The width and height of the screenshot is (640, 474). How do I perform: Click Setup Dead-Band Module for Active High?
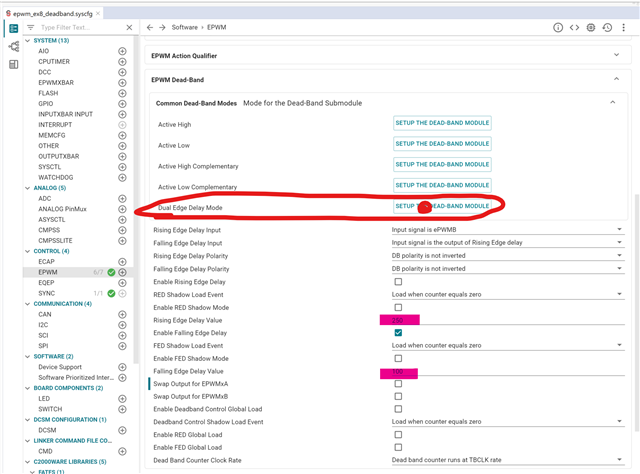442,122
